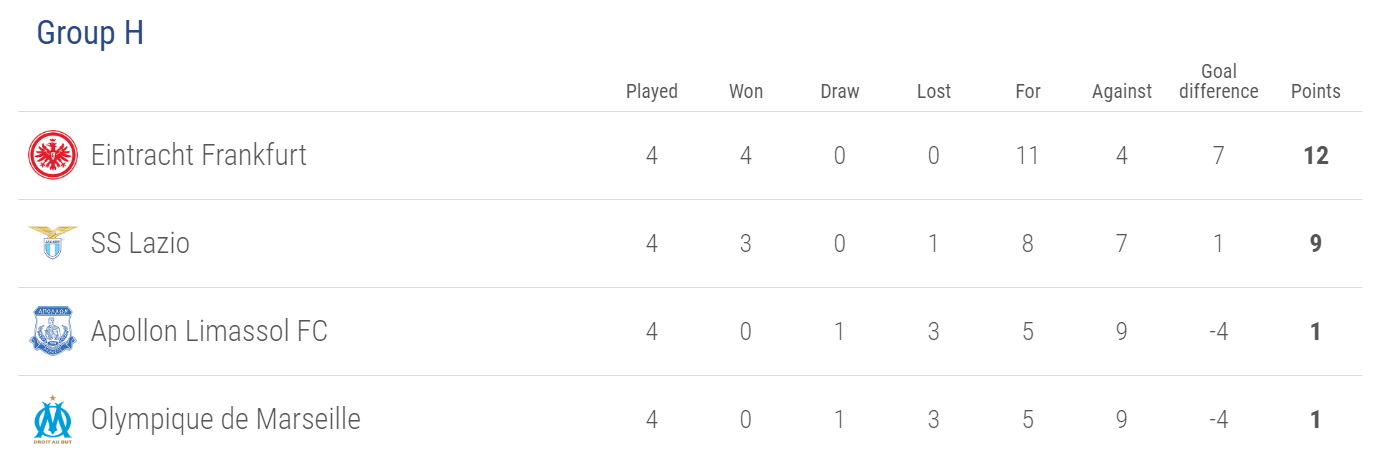1381x456 pixels.
Task: Sort by the Goal difference column header
Action: [x=1219, y=81]
